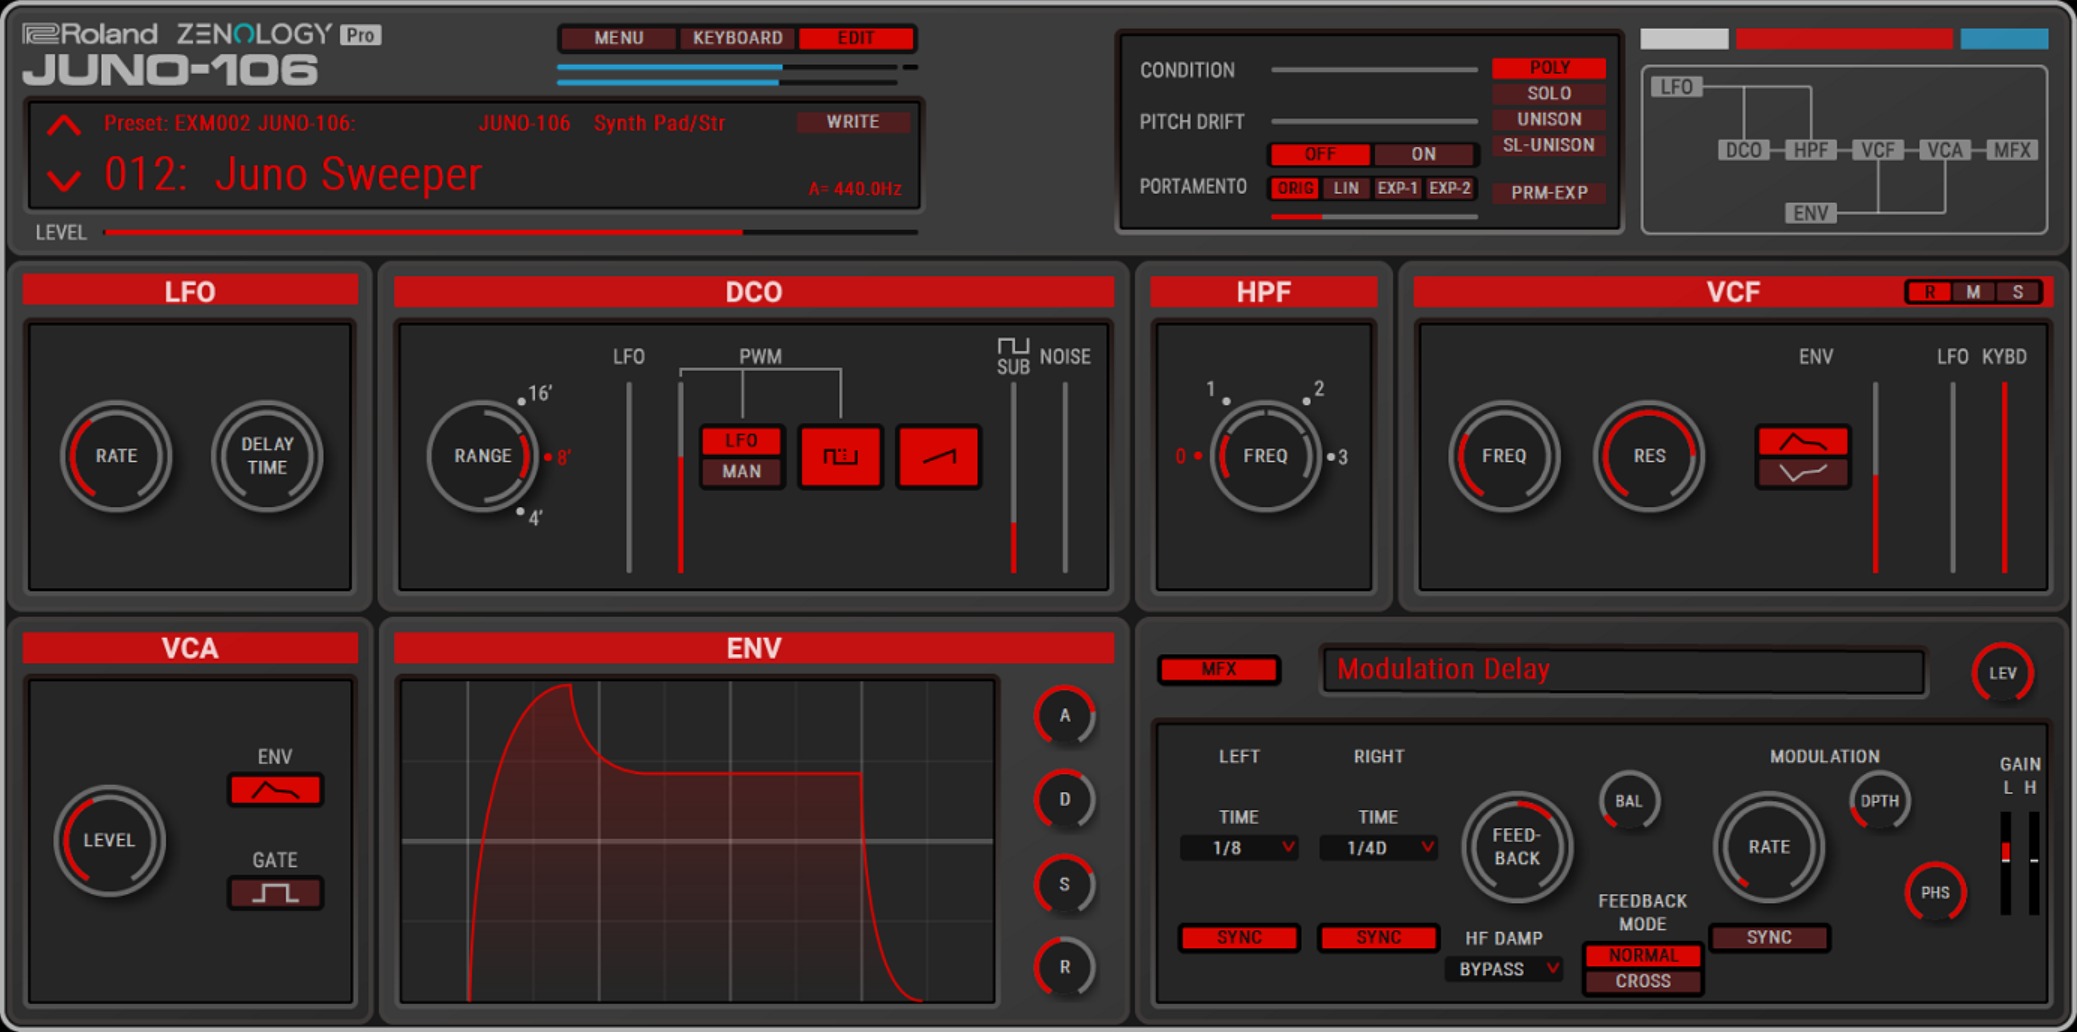2077x1032 pixels.
Task: Open the right delay time 1/4D dropdown
Action: click(1378, 848)
